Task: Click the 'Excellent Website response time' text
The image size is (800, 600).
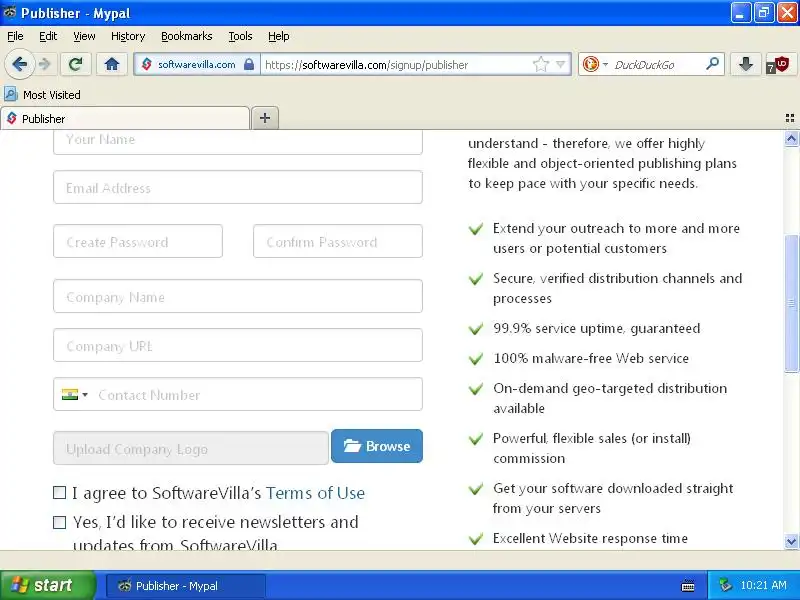Action: click(590, 538)
